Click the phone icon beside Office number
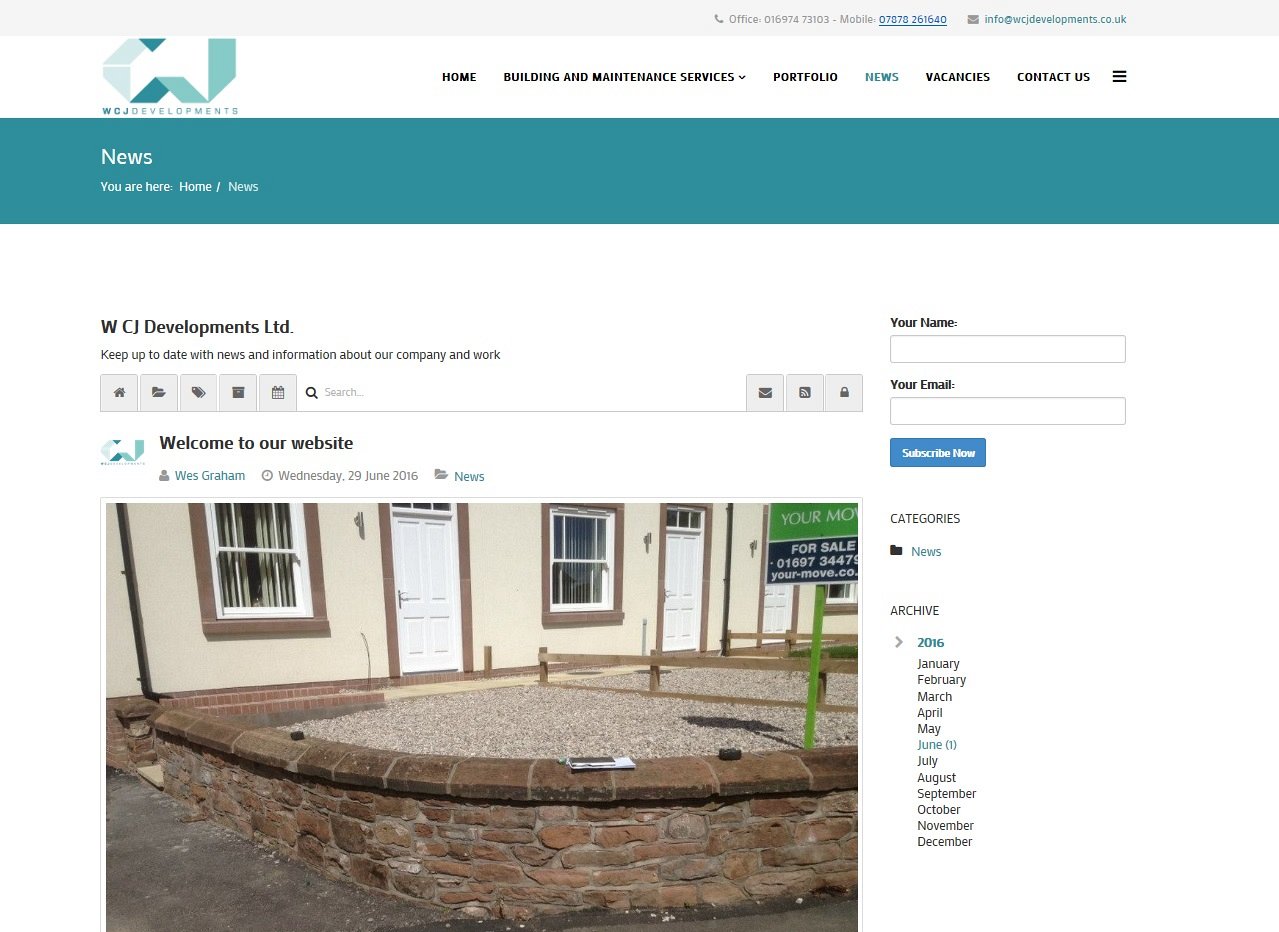1279x932 pixels. [717, 18]
